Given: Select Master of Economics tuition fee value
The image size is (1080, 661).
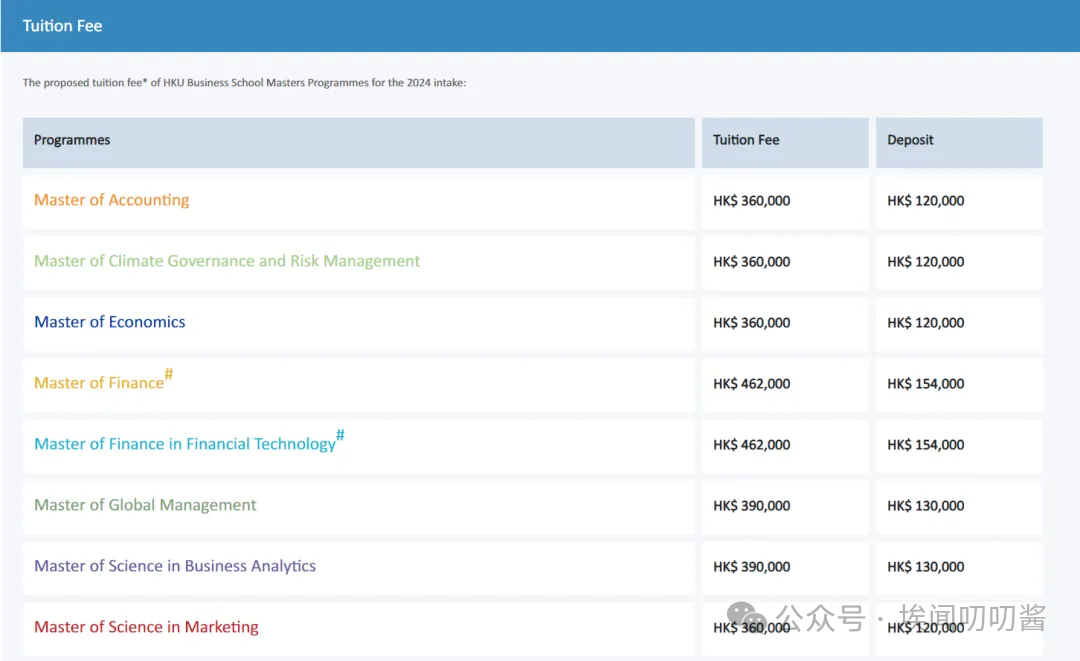Looking at the screenshot, I should pyautogui.click(x=751, y=323).
